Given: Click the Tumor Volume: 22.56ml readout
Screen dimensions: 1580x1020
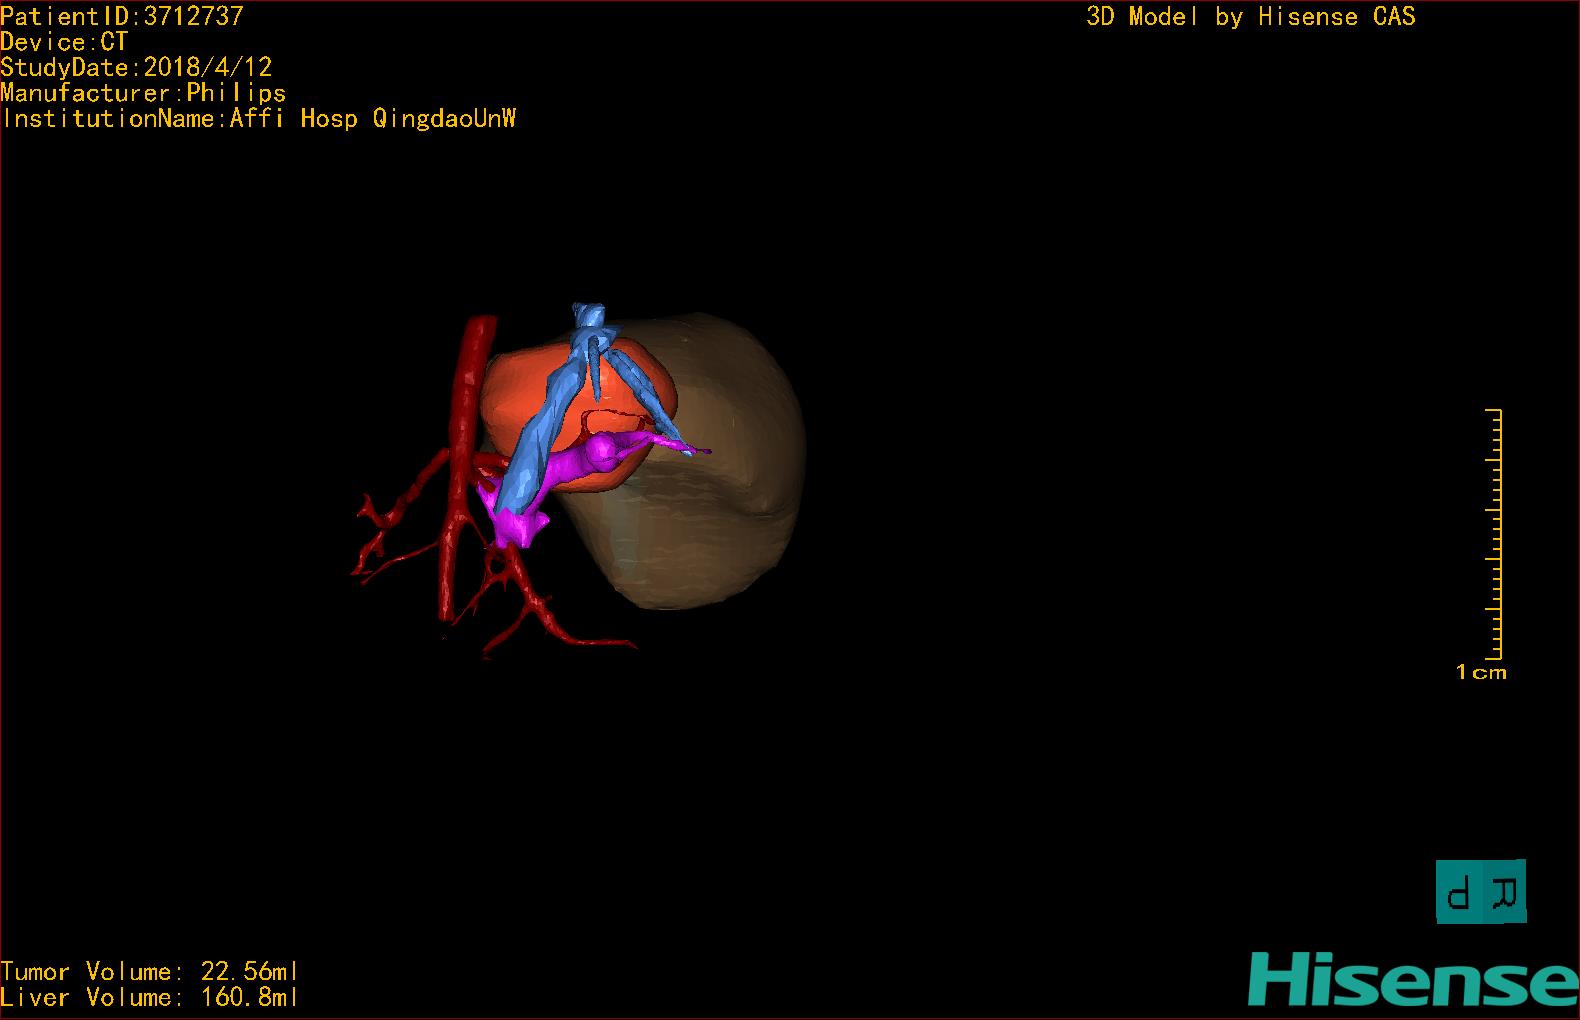Looking at the screenshot, I should point(149,972).
